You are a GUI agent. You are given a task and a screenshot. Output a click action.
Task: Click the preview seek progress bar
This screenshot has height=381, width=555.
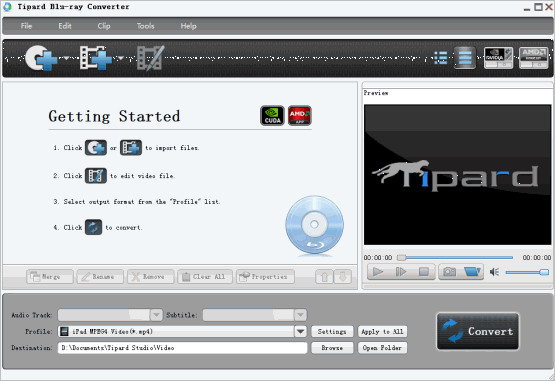pos(455,257)
